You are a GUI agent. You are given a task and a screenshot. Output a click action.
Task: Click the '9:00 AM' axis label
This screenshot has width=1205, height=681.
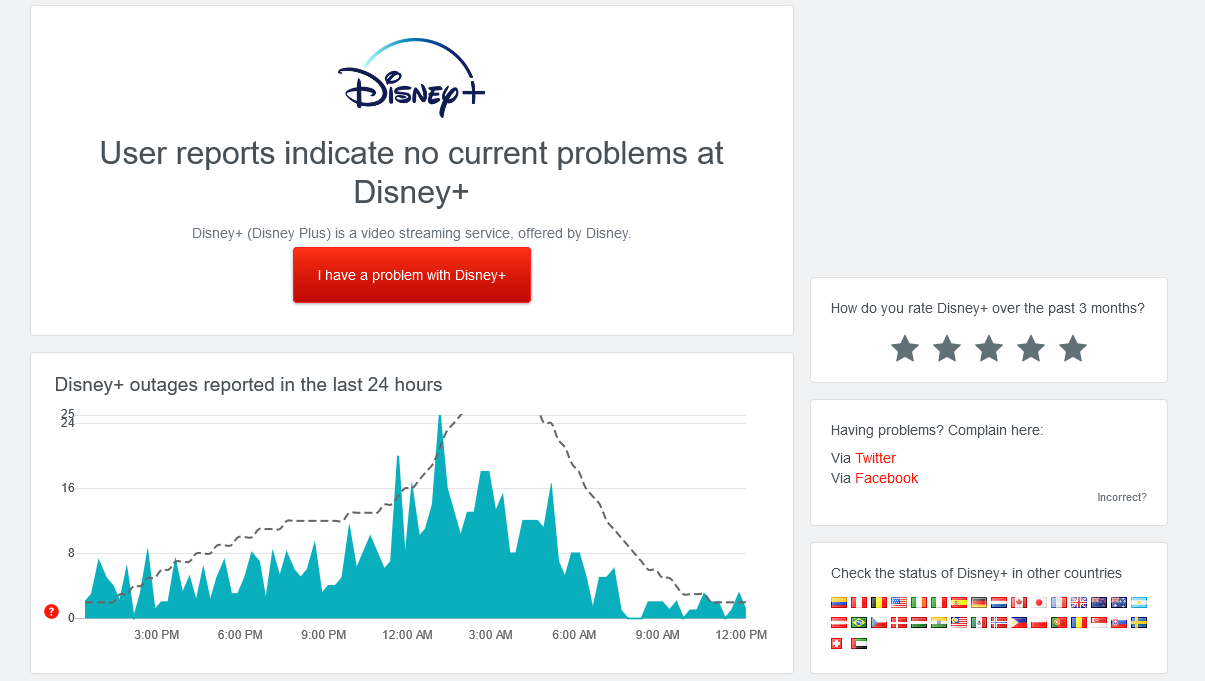(657, 635)
